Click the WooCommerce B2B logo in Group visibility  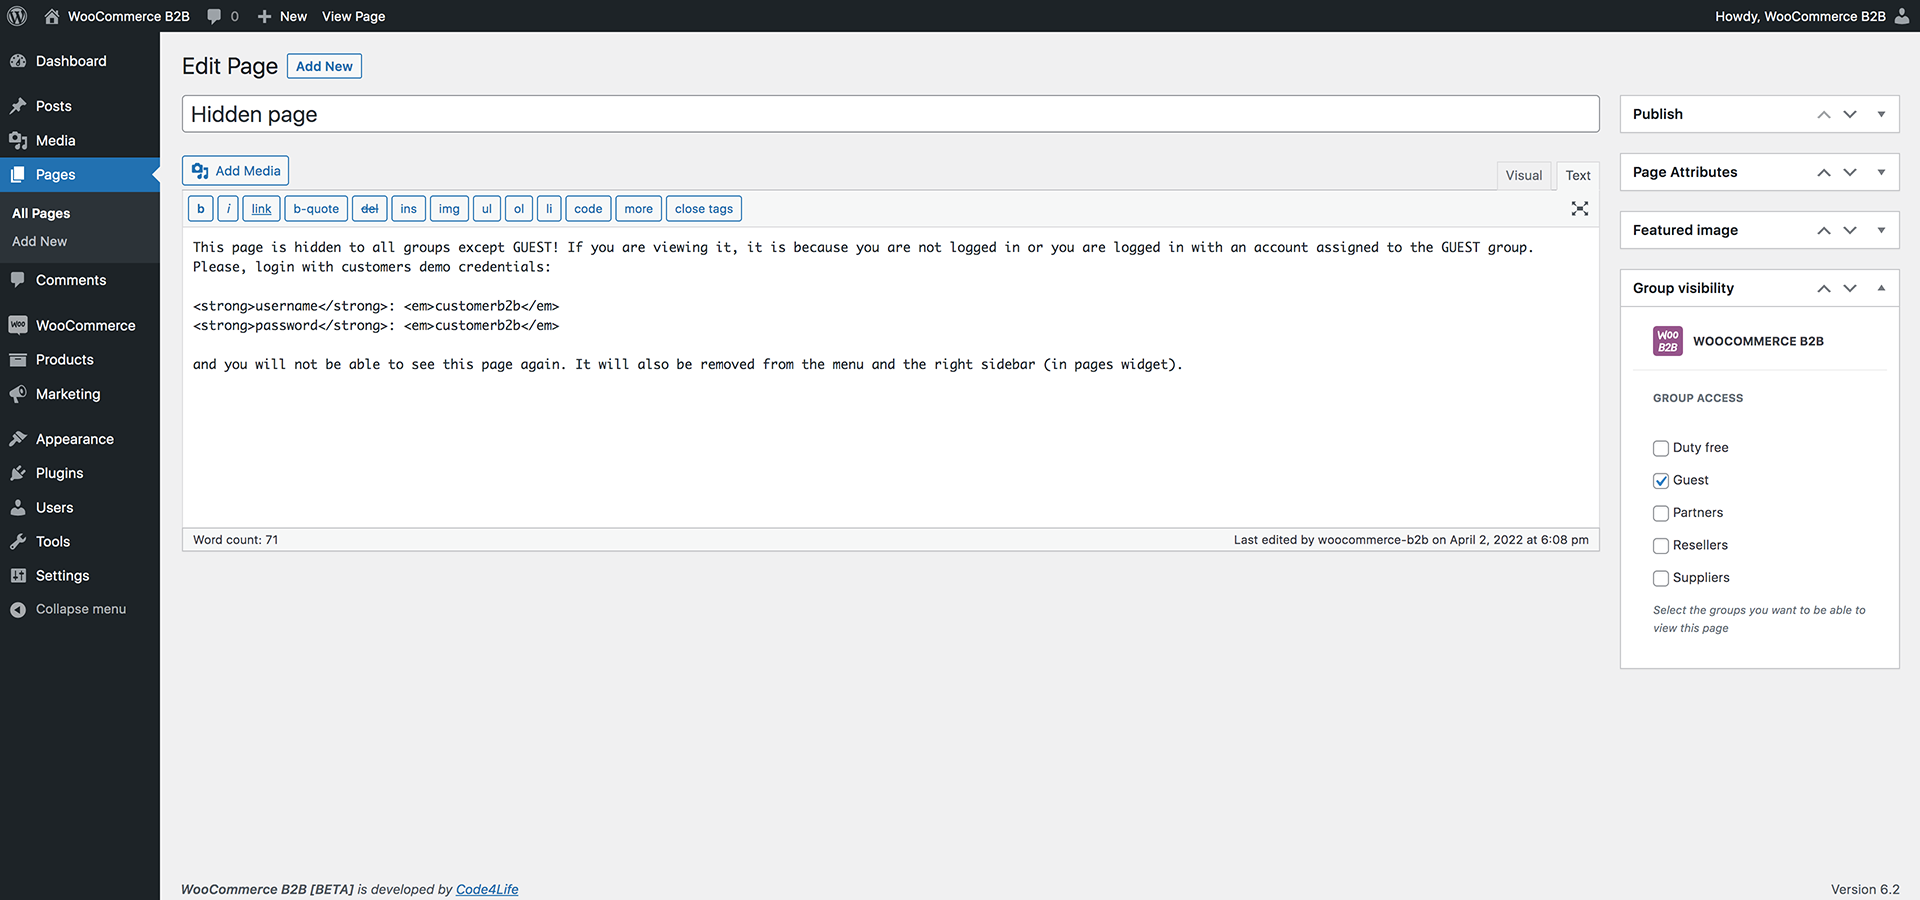(x=1668, y=341)
